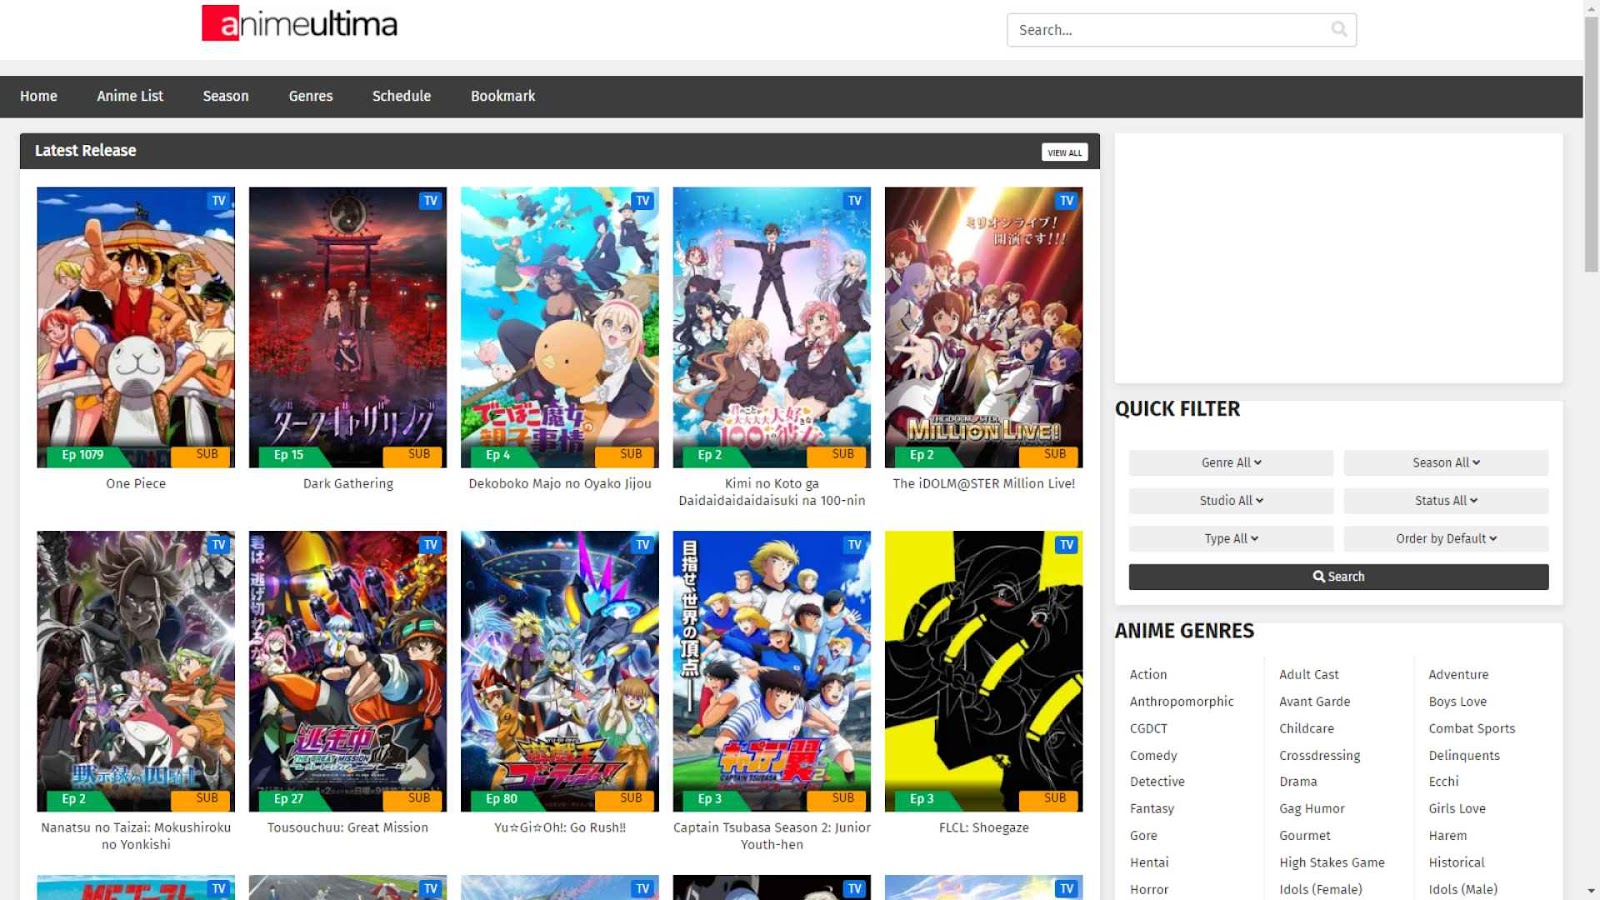Select the Adult Cast genre link

pos(1309,675)
